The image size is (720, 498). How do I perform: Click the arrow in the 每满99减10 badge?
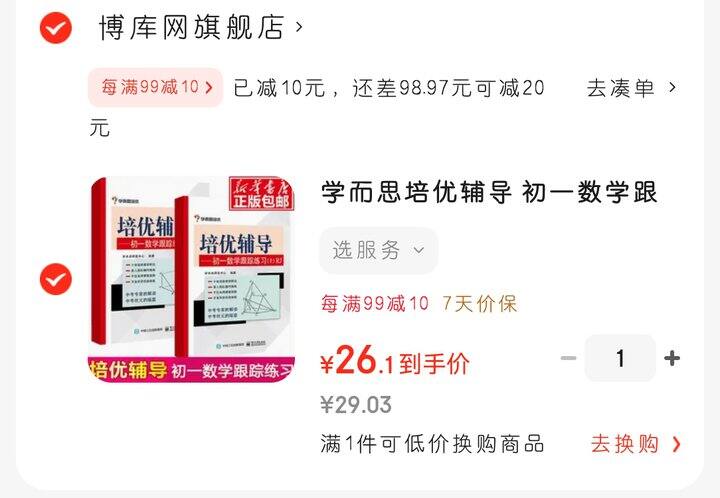209,87
